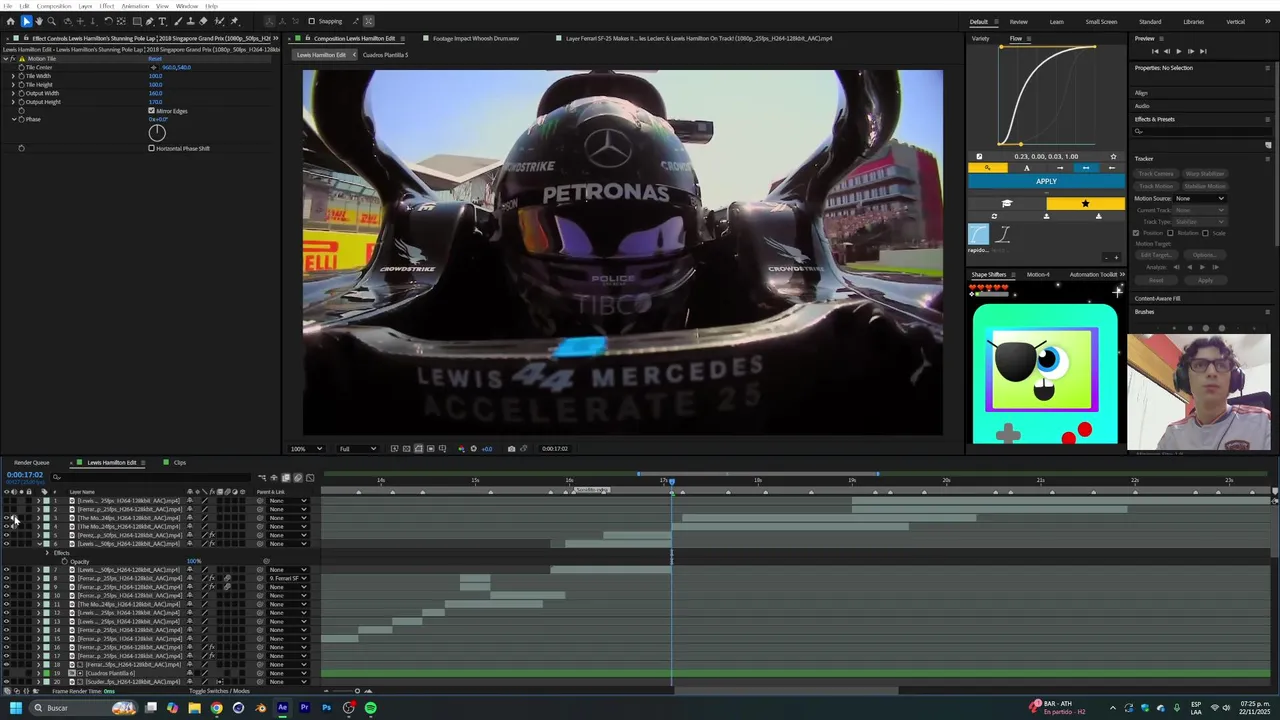Jump to first frame in Preview panel

point(1155,50)
